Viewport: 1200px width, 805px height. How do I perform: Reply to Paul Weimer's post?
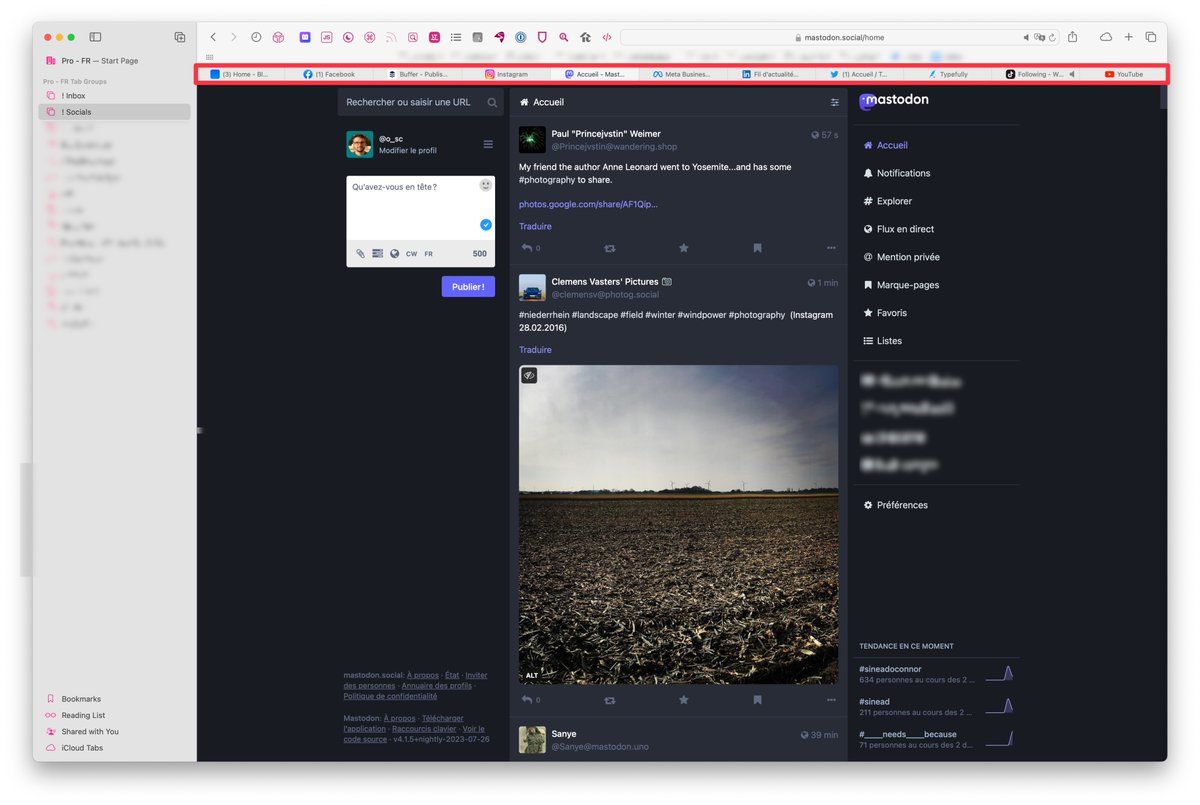click(x=527, y=248)
